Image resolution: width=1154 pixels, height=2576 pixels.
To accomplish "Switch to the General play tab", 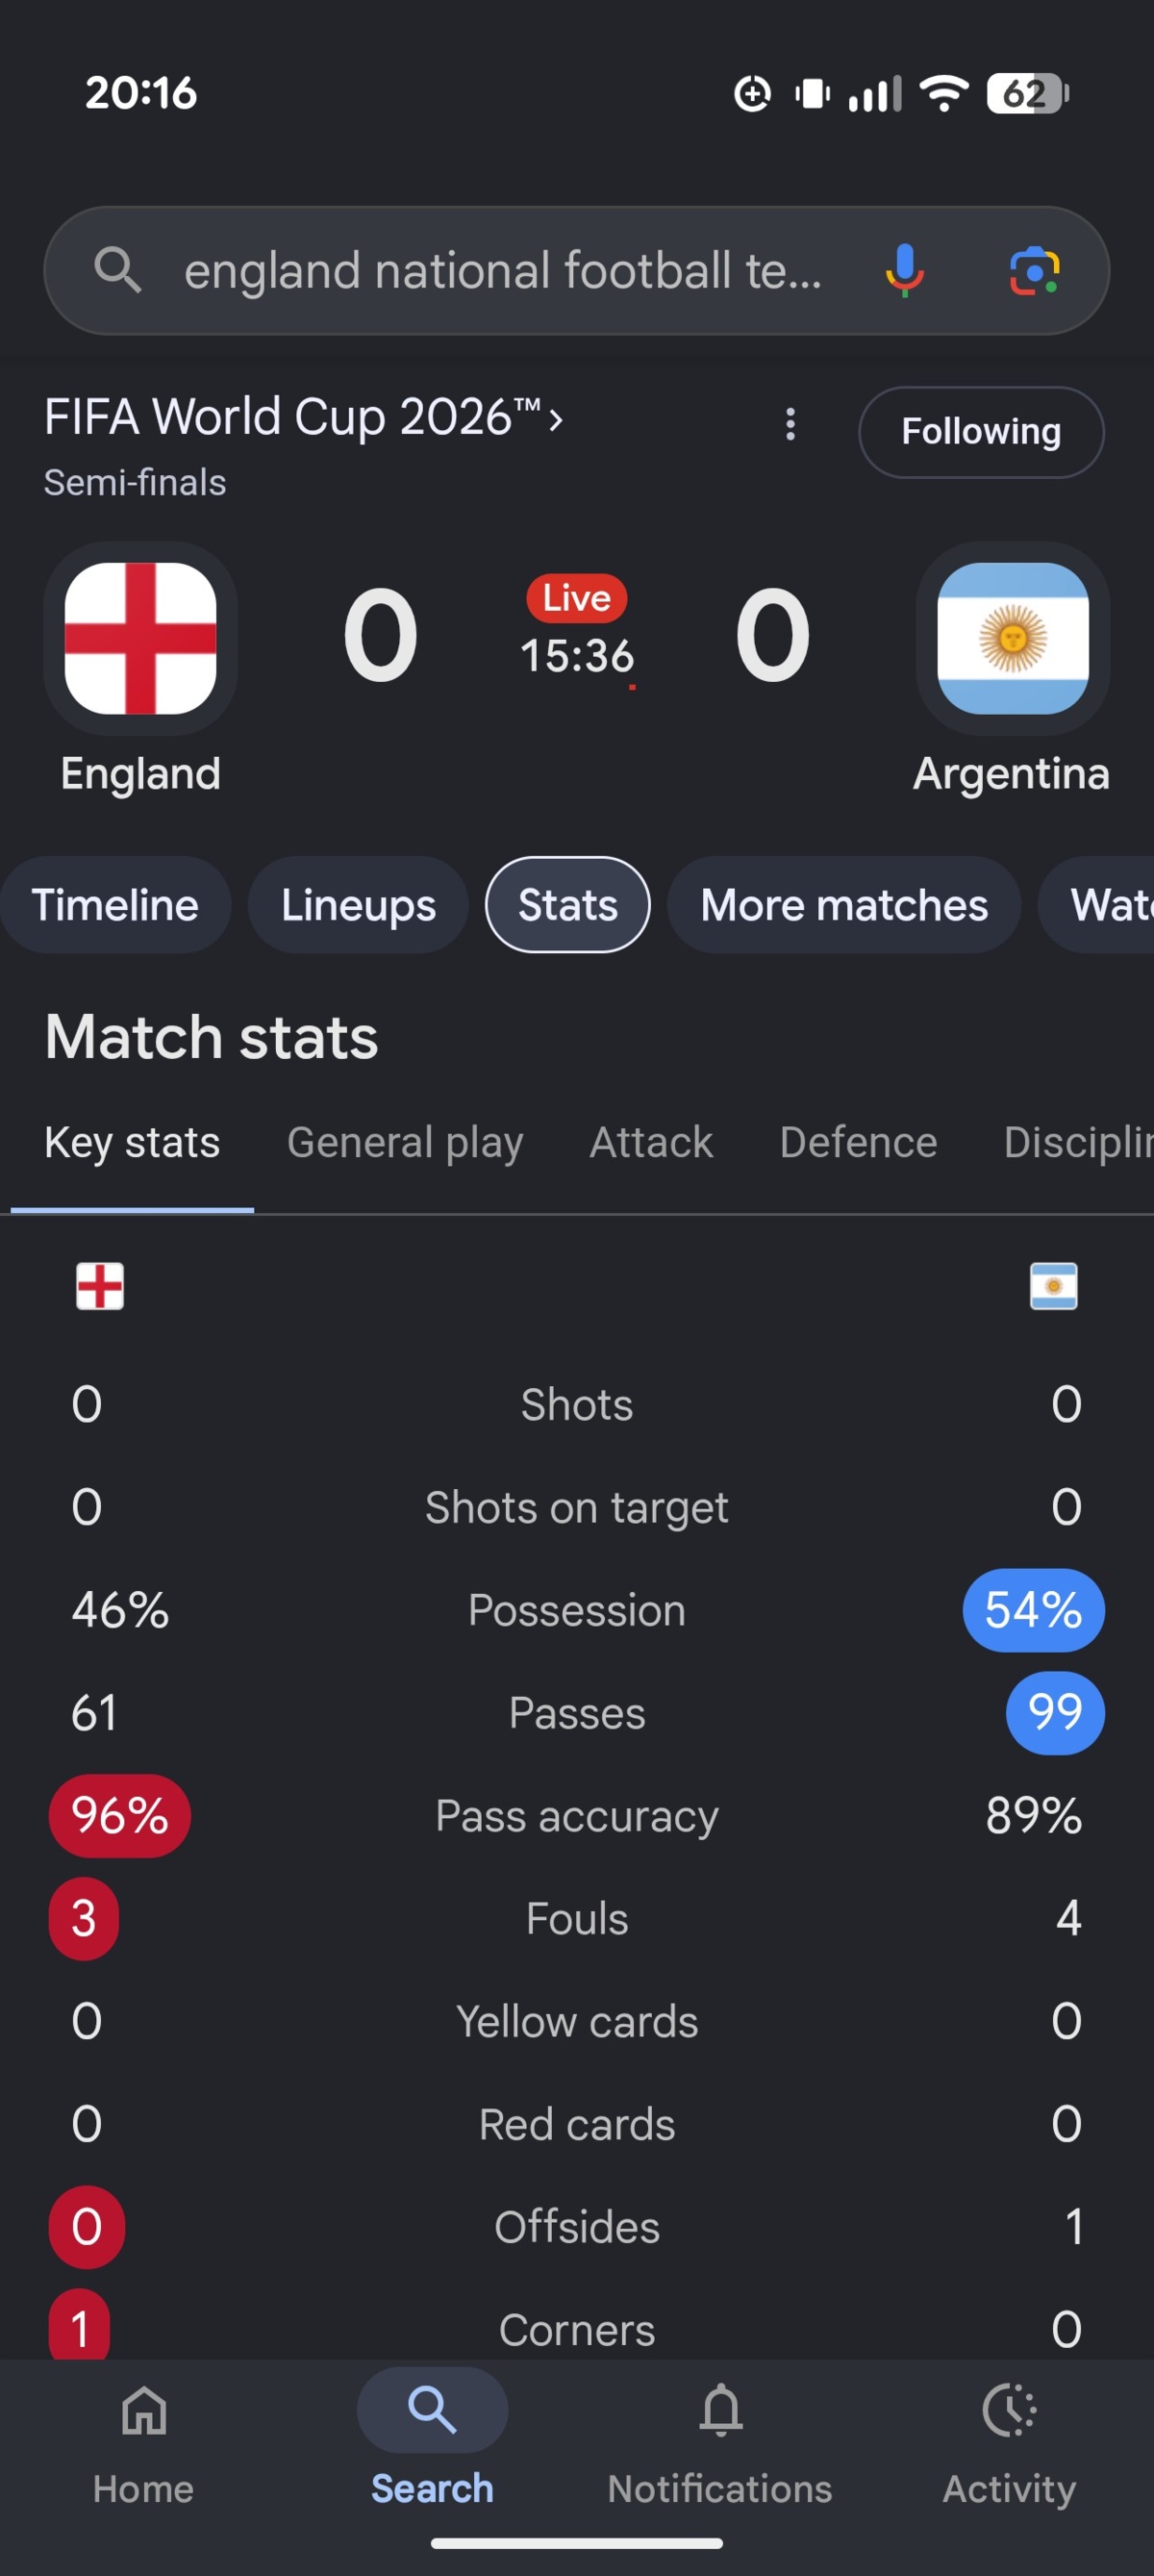I will 404,1142.
